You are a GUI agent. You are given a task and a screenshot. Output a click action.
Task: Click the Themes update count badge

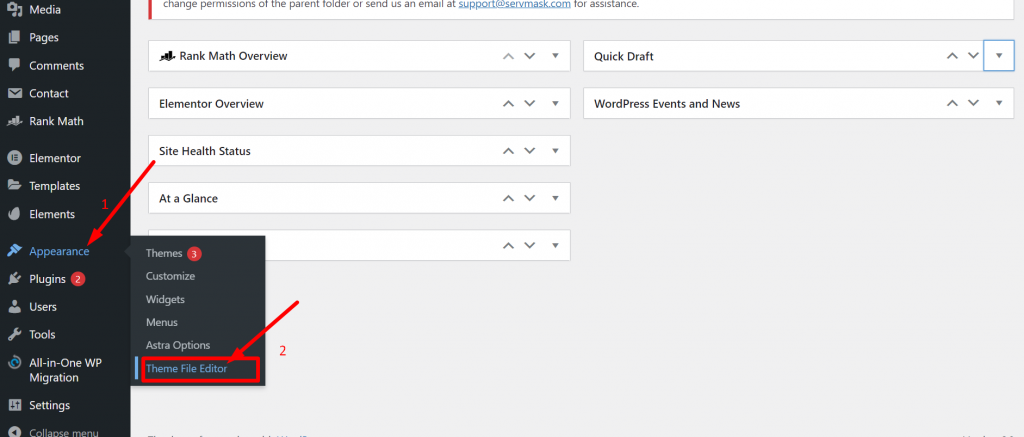tap(194, 253)
